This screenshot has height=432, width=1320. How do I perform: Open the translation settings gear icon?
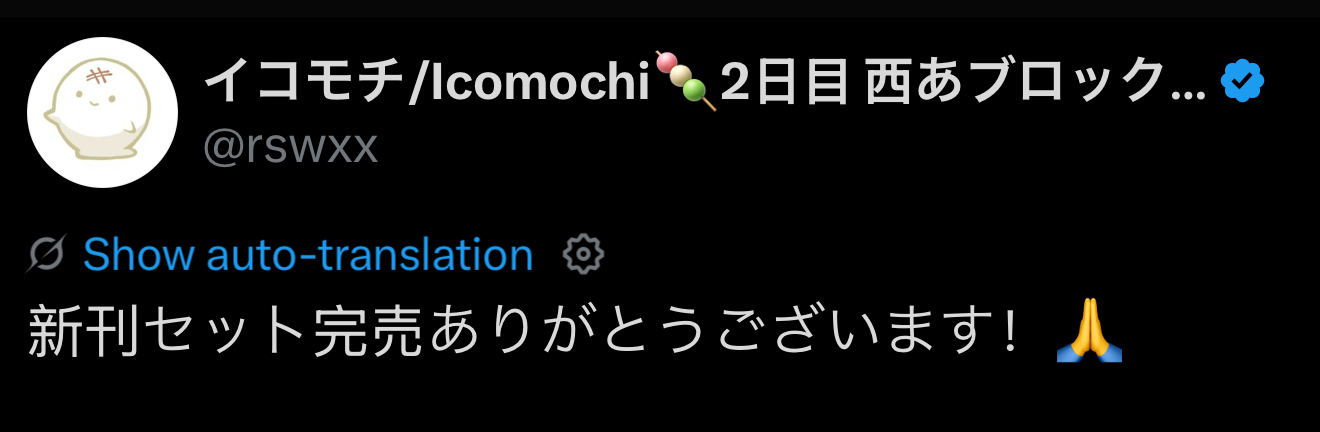point(584,255)
